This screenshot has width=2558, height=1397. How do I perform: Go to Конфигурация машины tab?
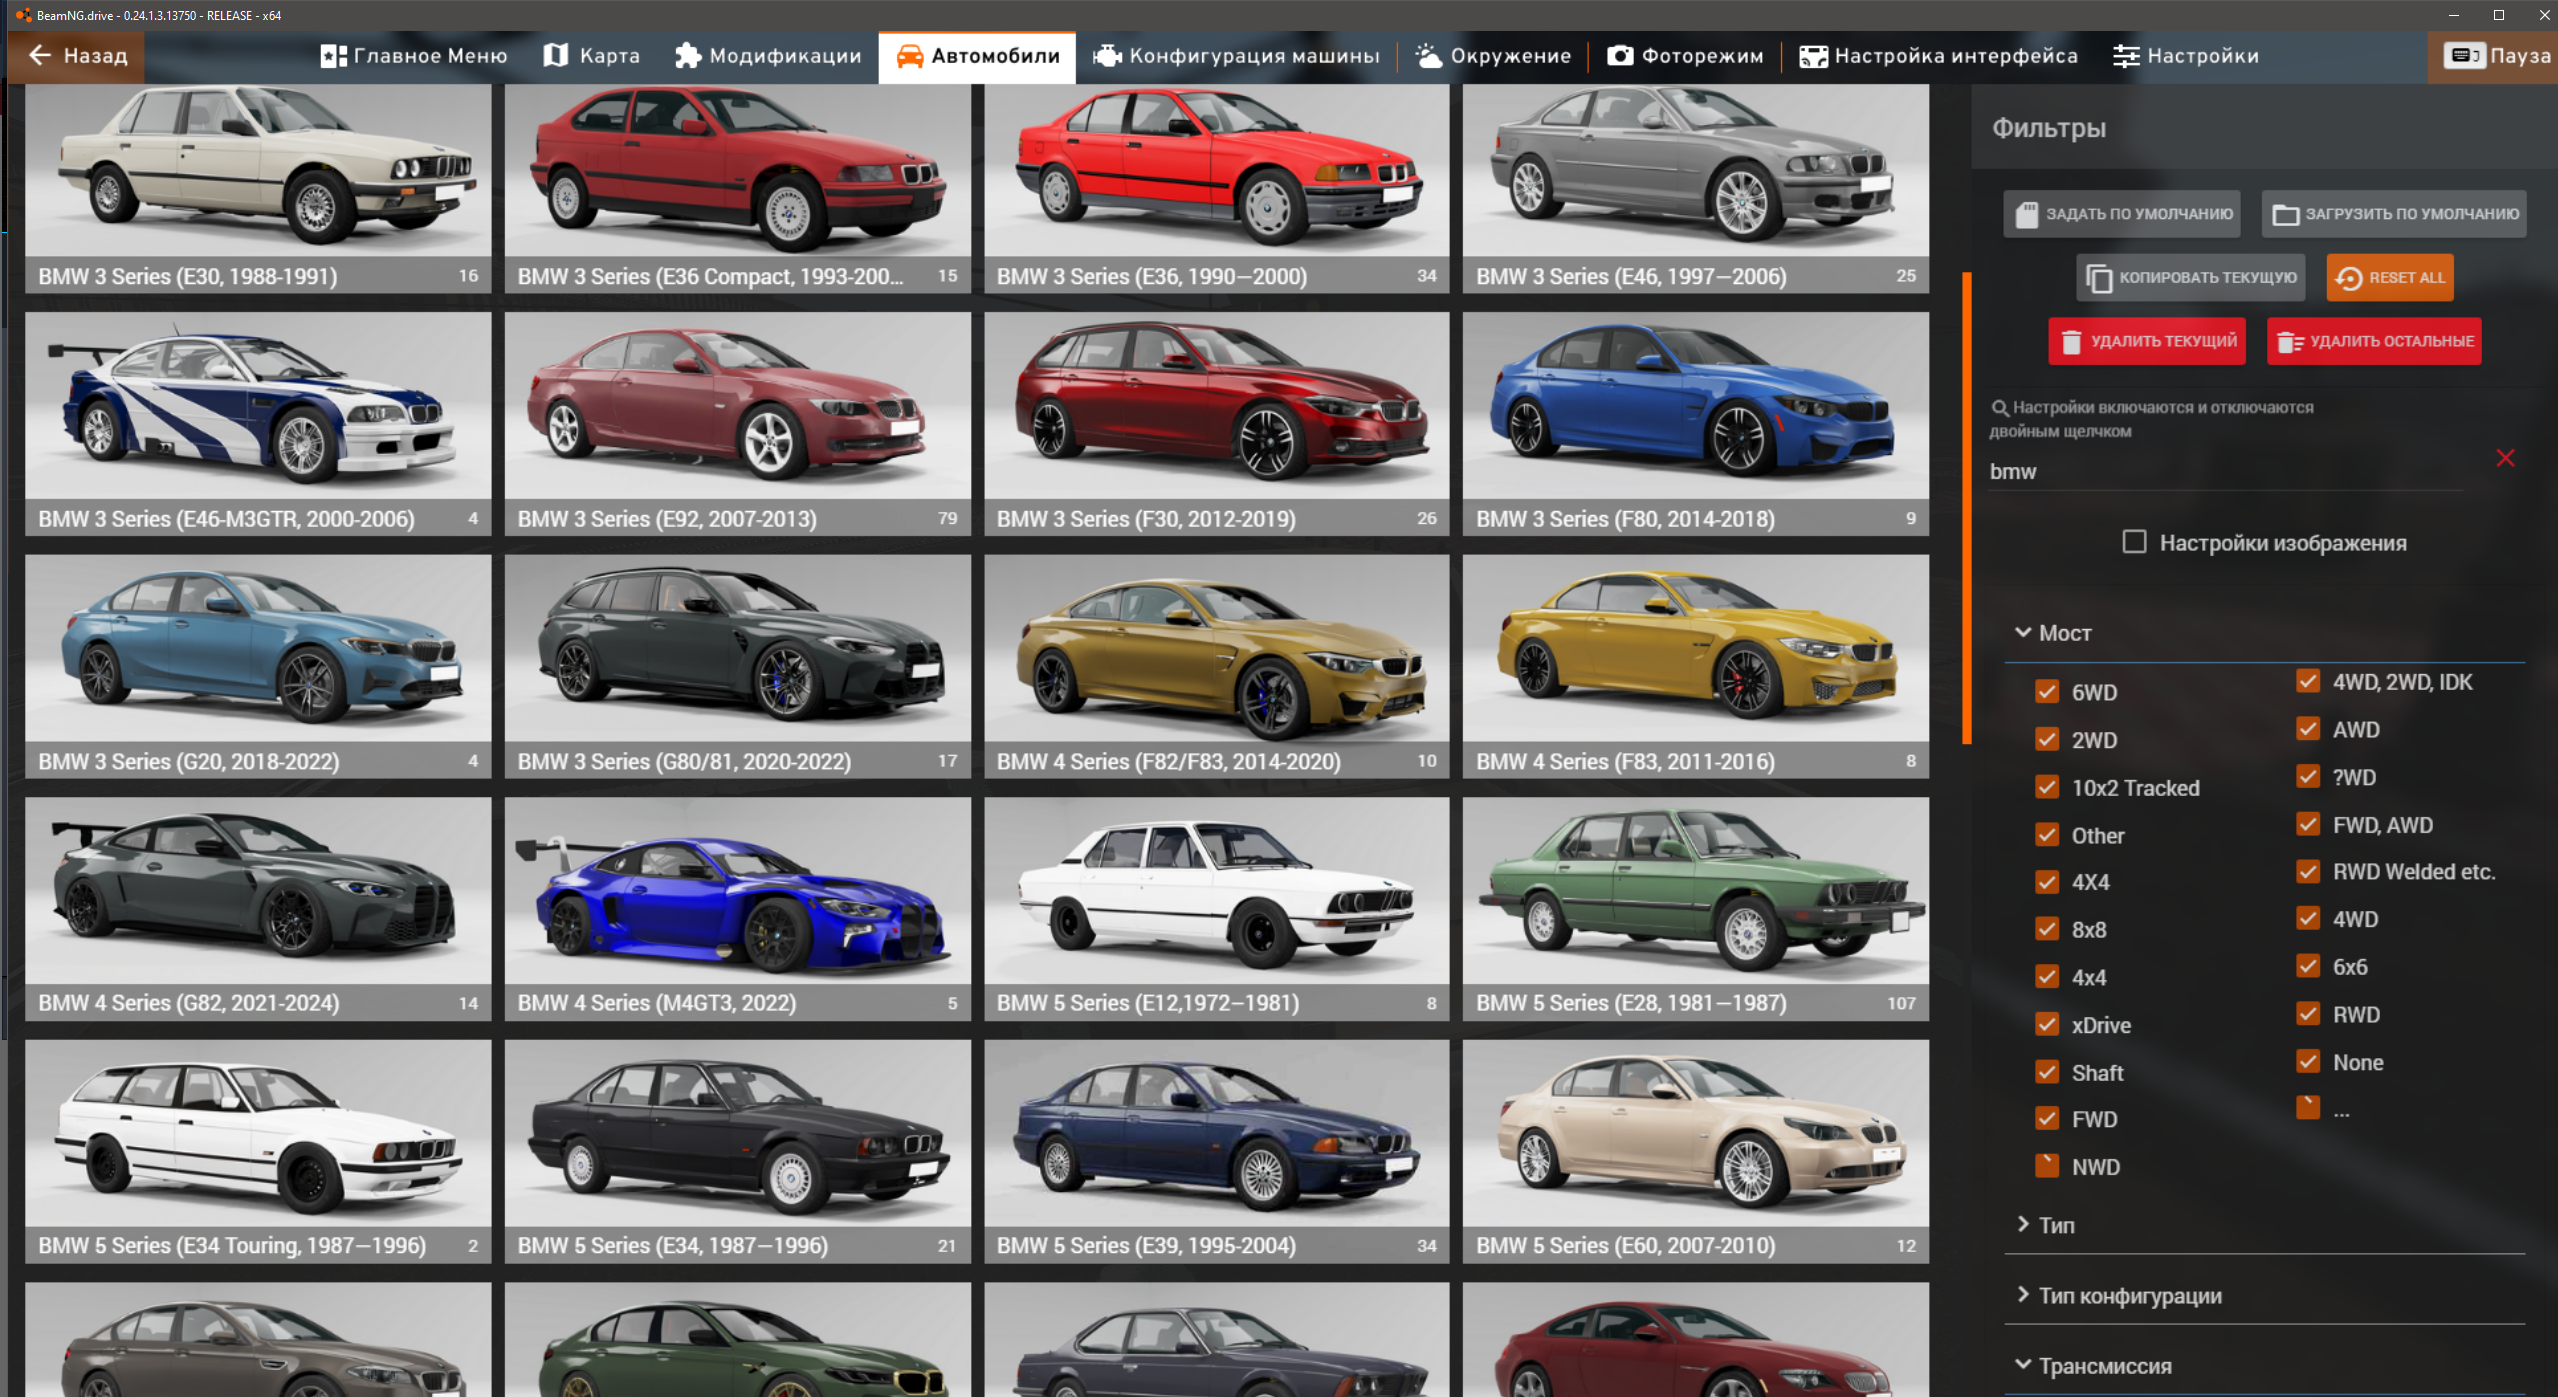[x=1236, y=56]
